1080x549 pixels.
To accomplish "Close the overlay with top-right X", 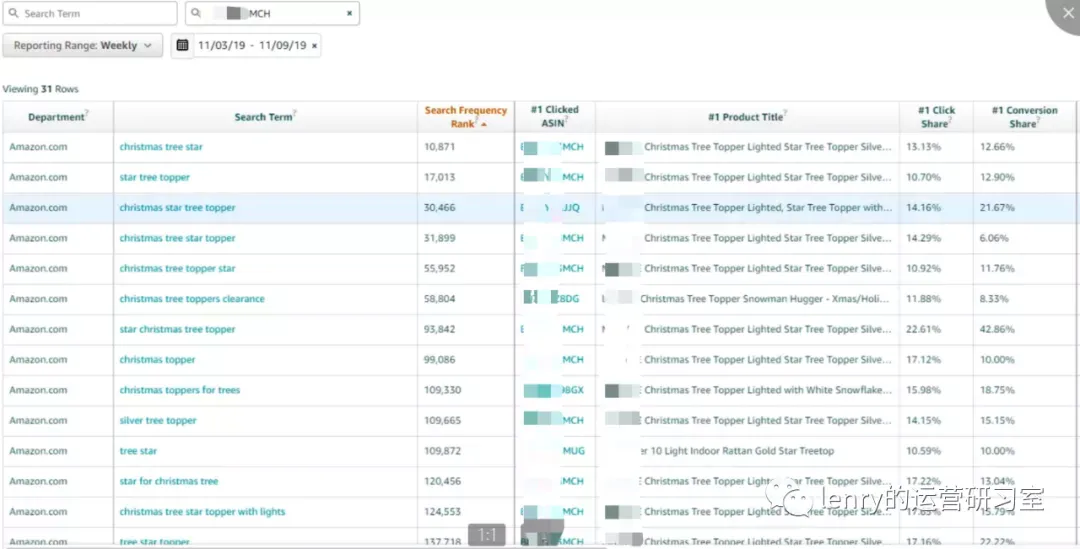I will point(1068,13).
